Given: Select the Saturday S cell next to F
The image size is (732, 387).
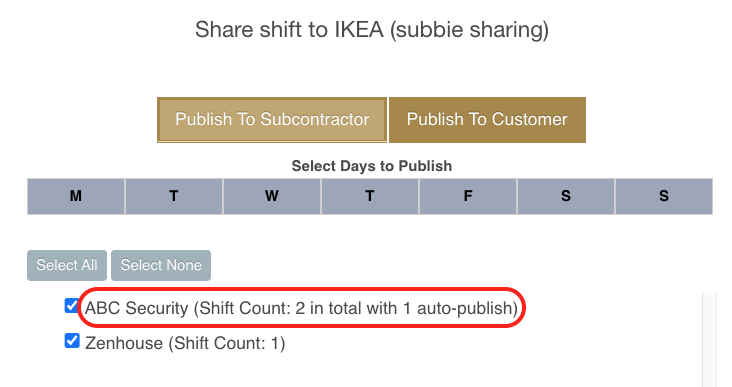Looking at the screenshot, I should [566, 196].
